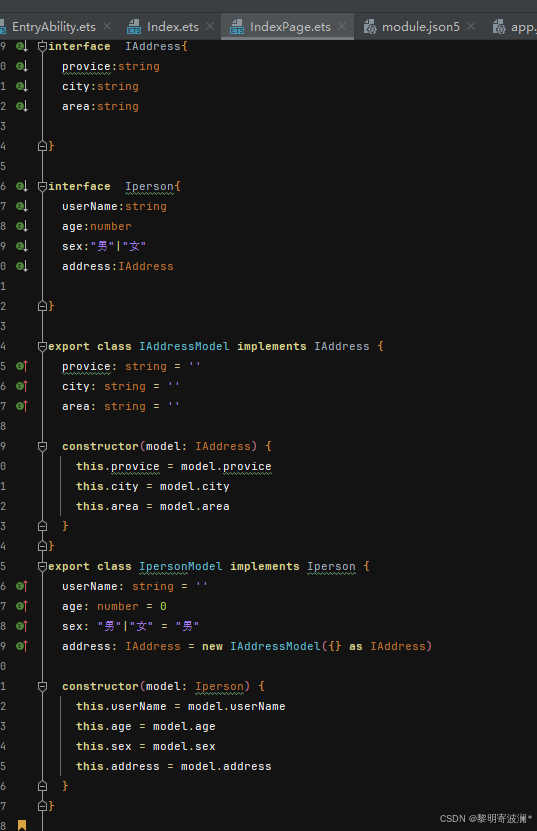
Task: Collapse the IAddressModel class block
Action: tap(42, 347)
